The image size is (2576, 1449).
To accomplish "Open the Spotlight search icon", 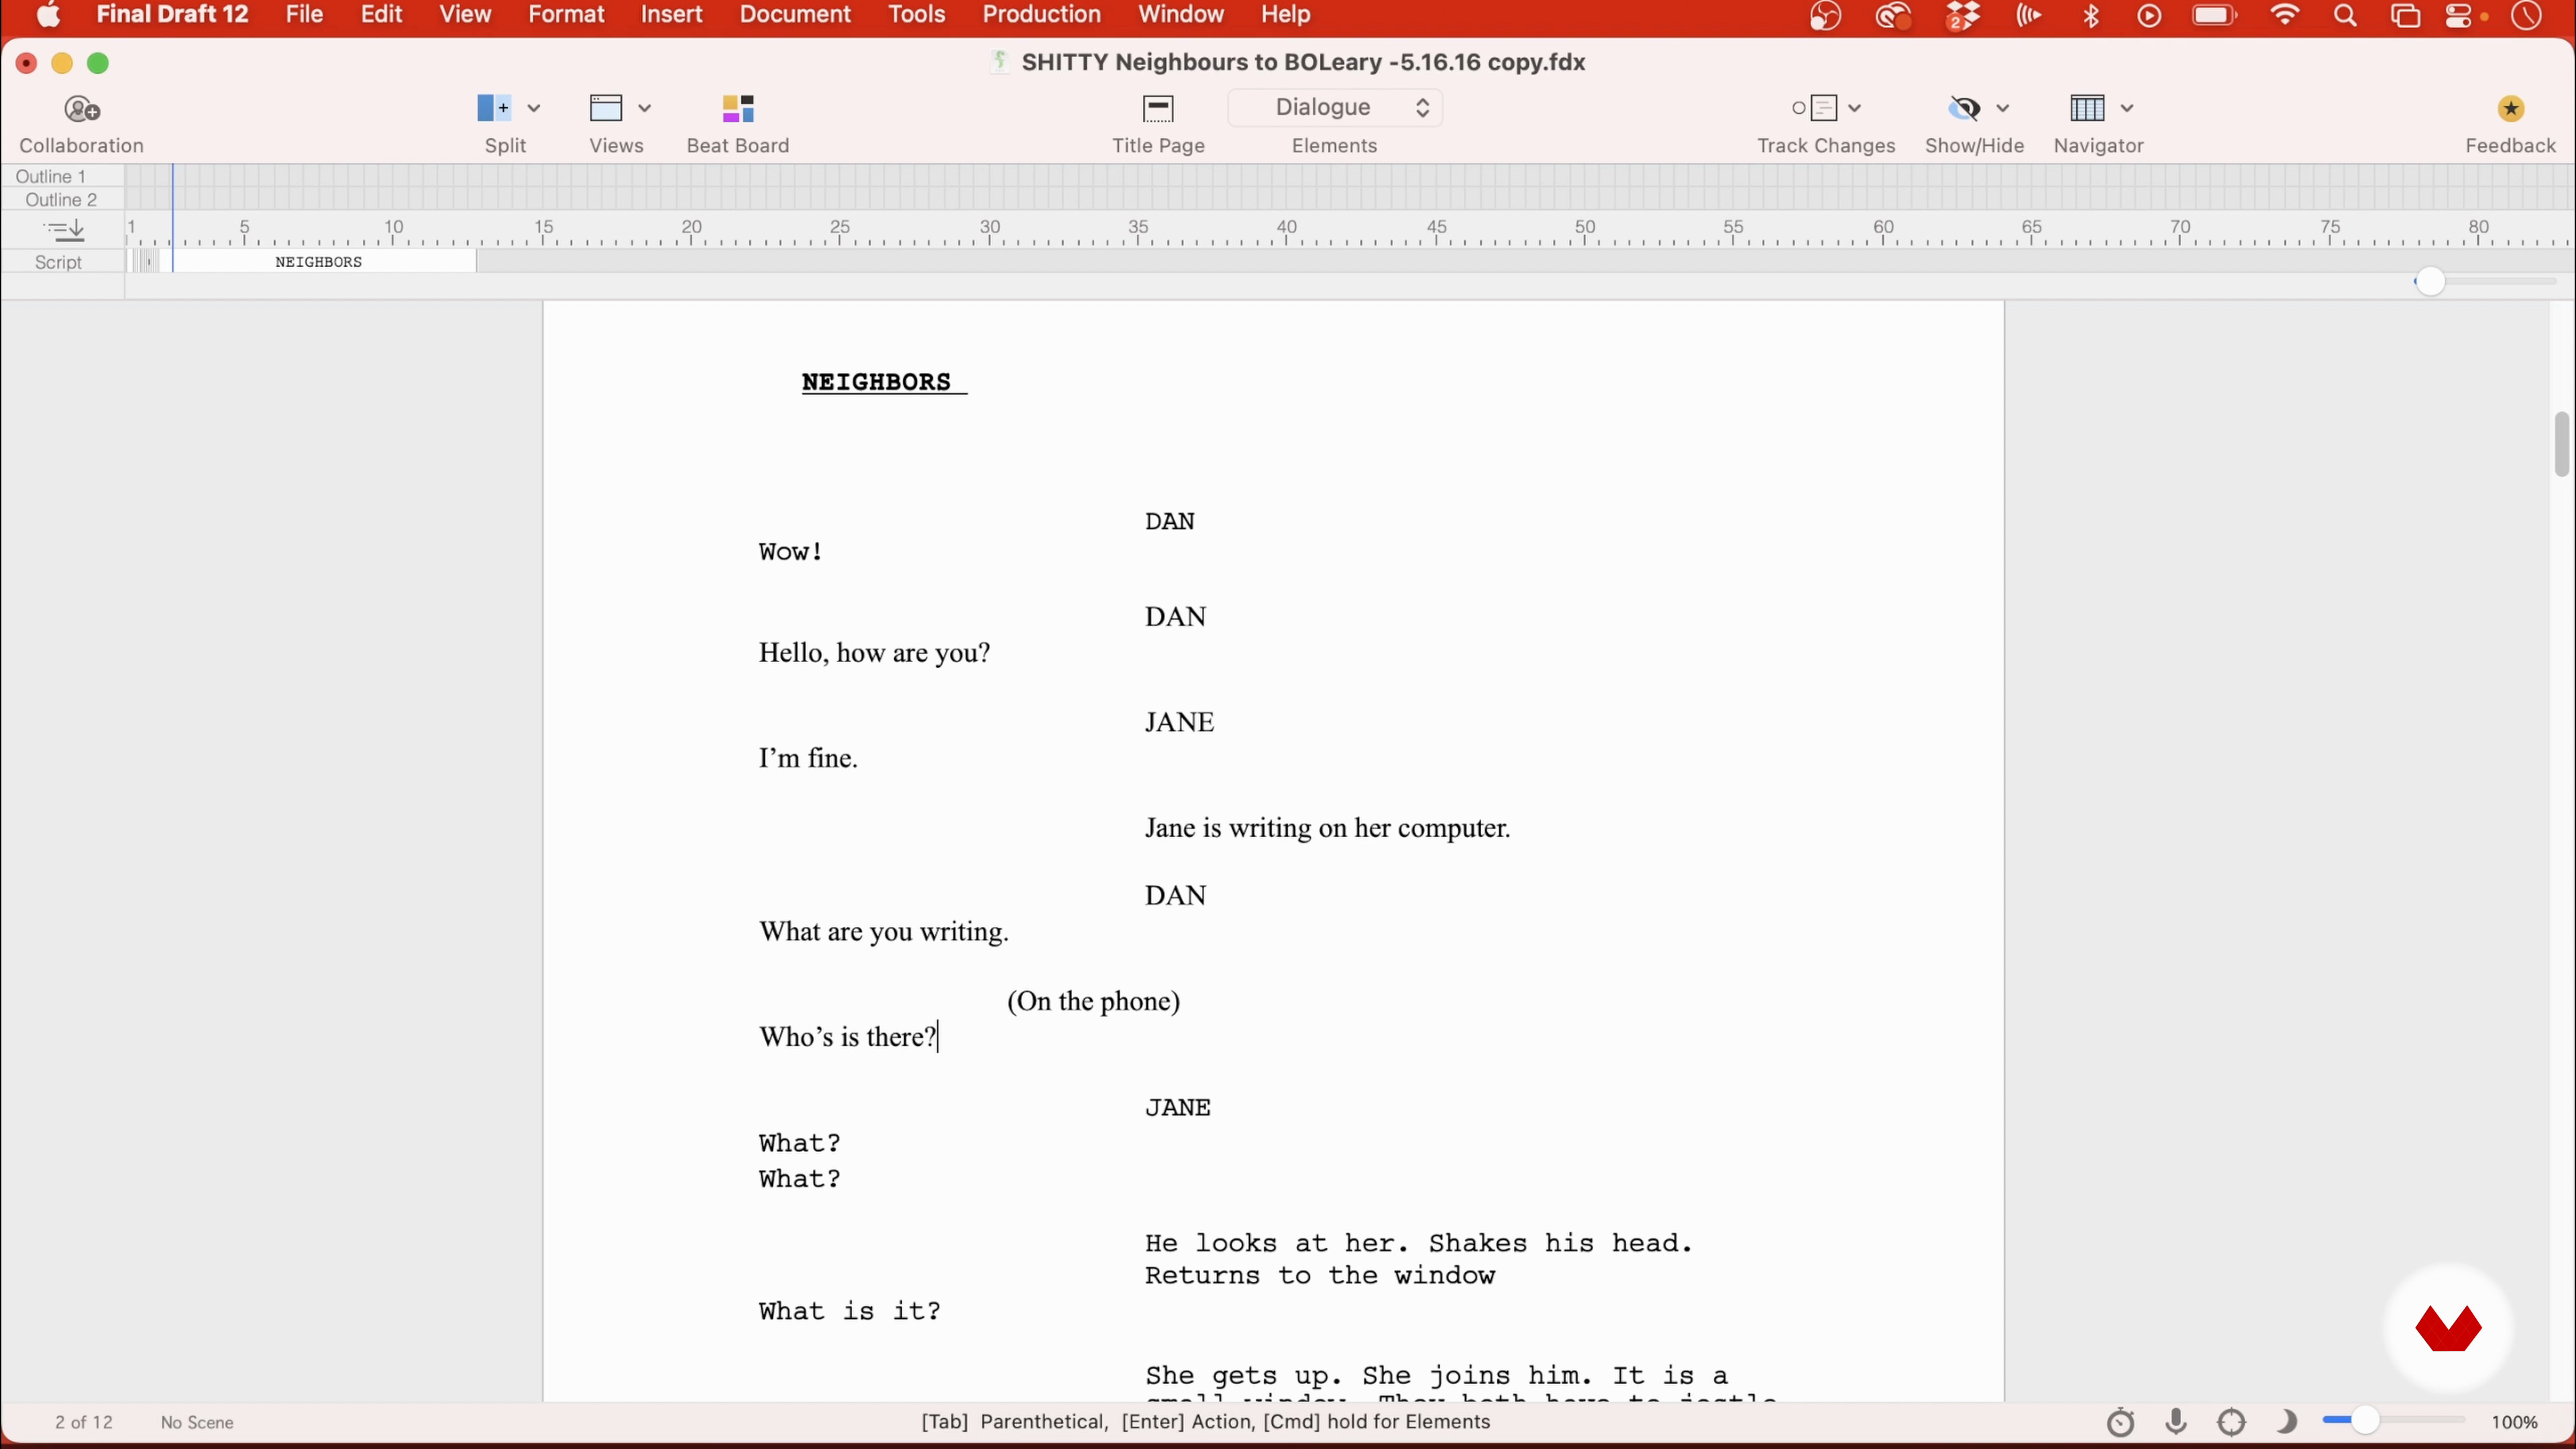I will (x=2346, y=16).
